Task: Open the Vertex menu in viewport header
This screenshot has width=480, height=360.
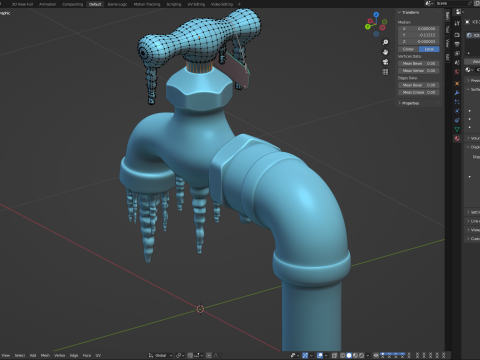Action: click(x=60, y=355)
